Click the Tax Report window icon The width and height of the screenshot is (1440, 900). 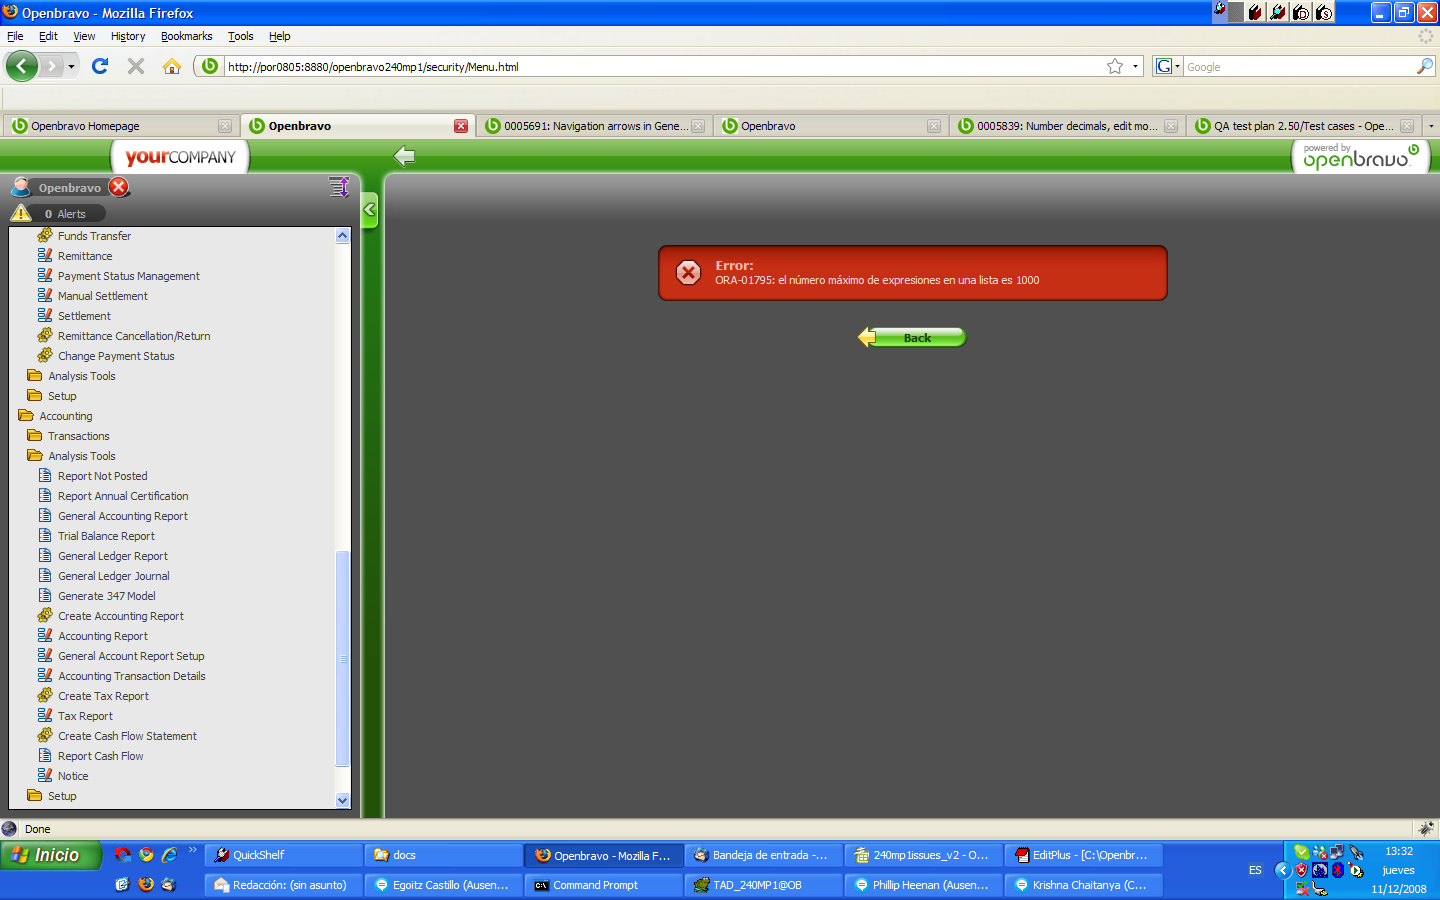45,715
